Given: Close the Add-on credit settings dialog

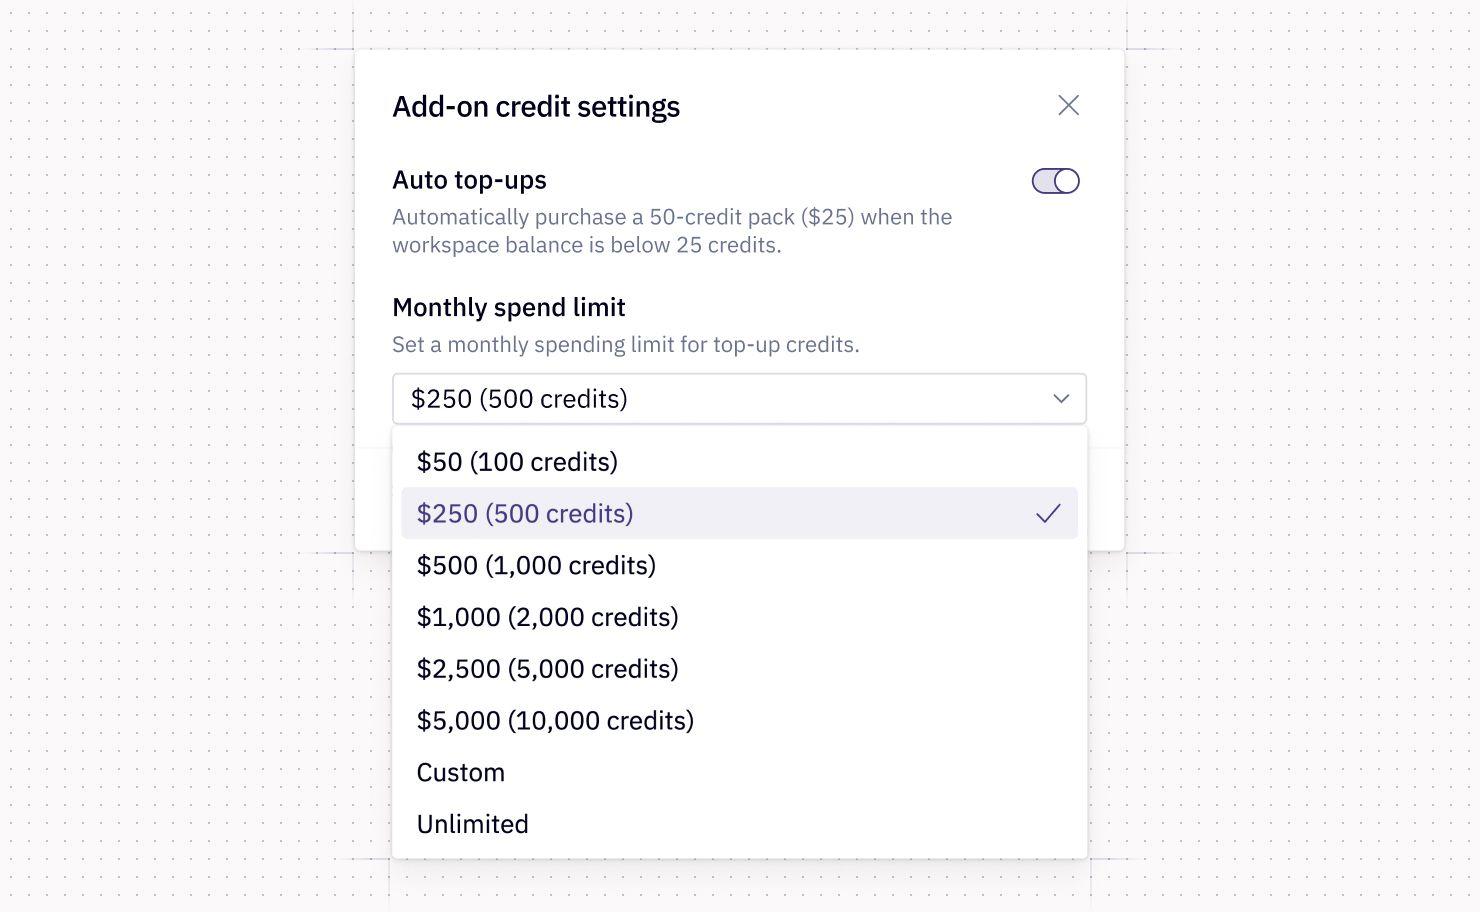Looking at the screenshot, I should click(1068, 105).
